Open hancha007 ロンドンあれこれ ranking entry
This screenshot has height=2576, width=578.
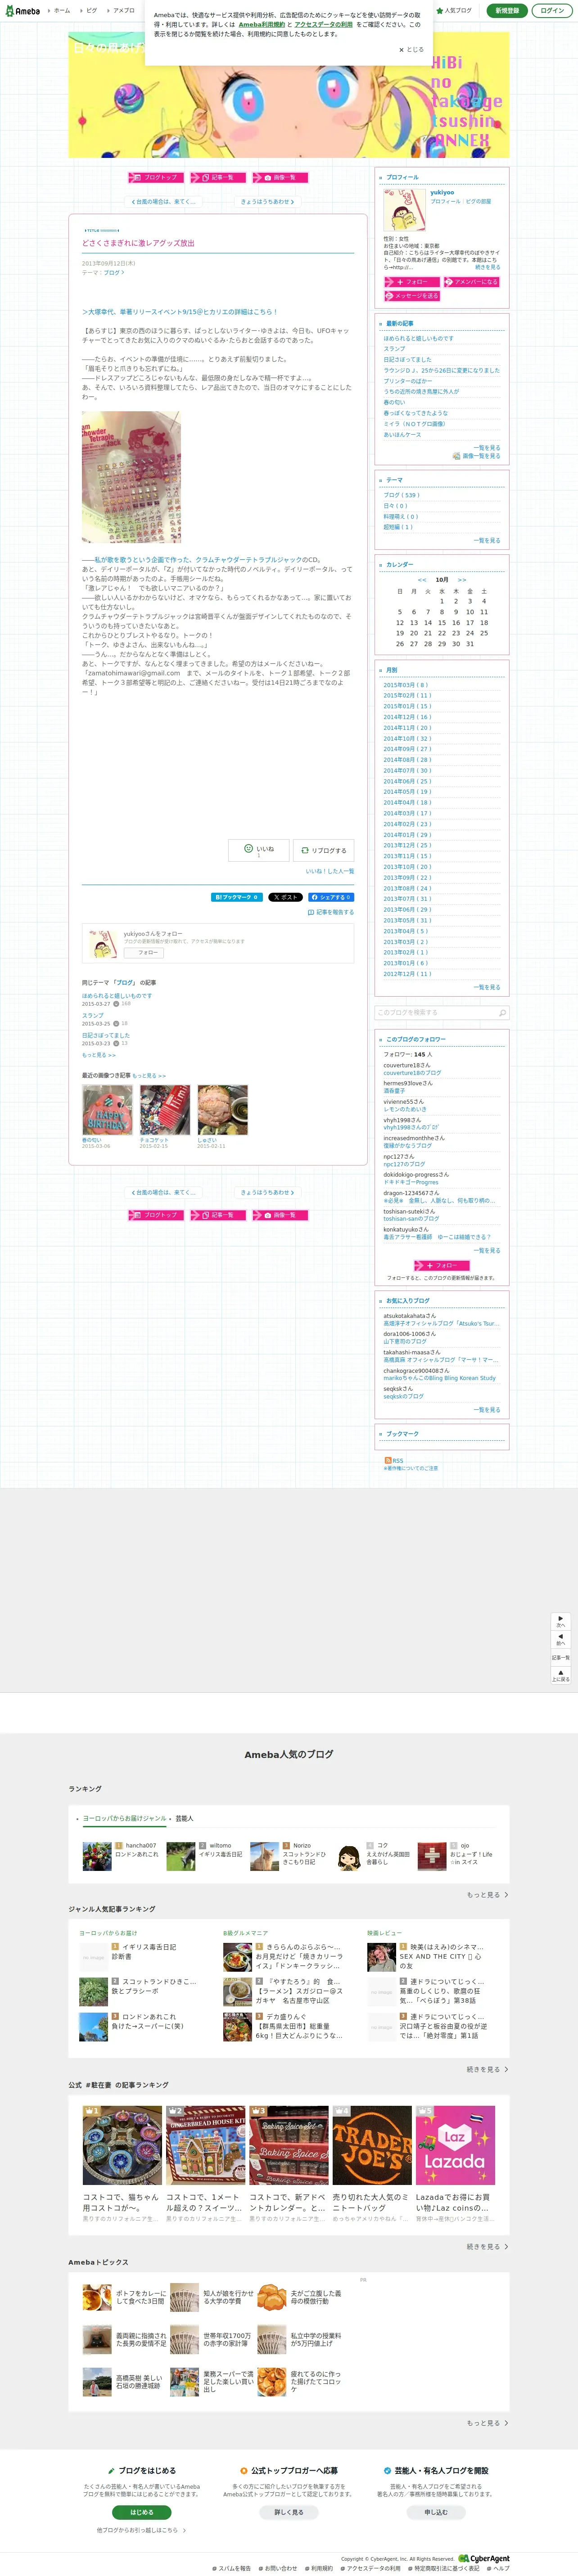point(121,1856)
